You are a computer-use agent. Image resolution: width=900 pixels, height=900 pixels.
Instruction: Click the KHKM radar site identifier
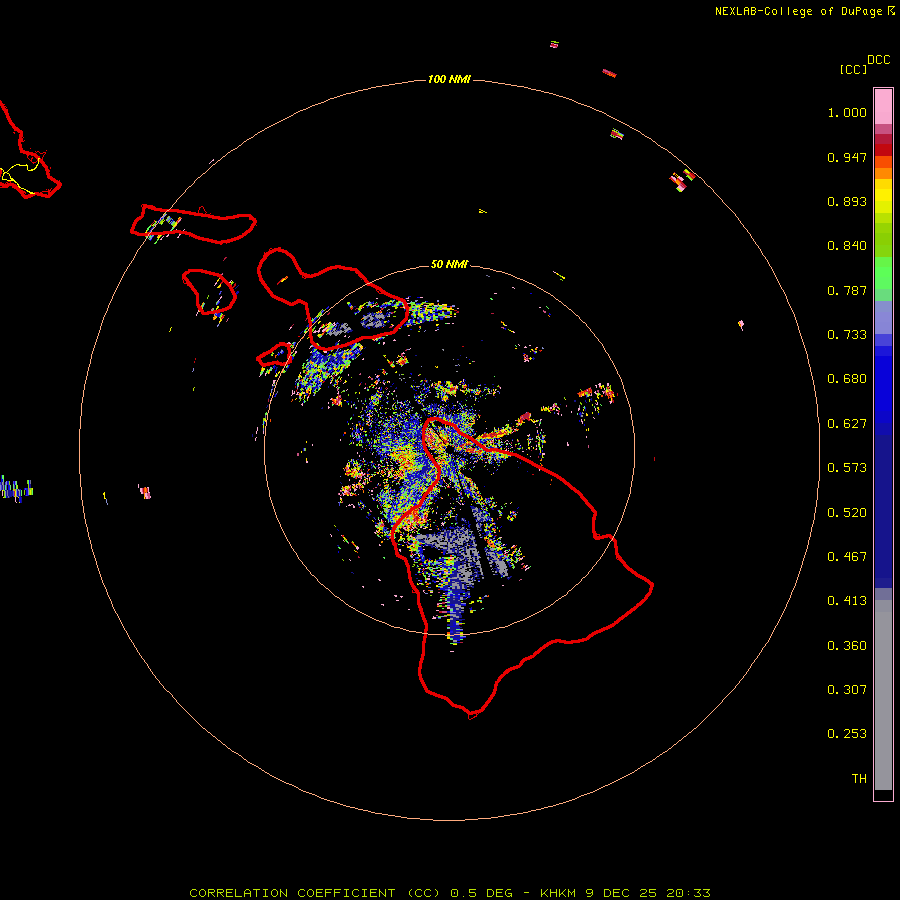(558, 893)
